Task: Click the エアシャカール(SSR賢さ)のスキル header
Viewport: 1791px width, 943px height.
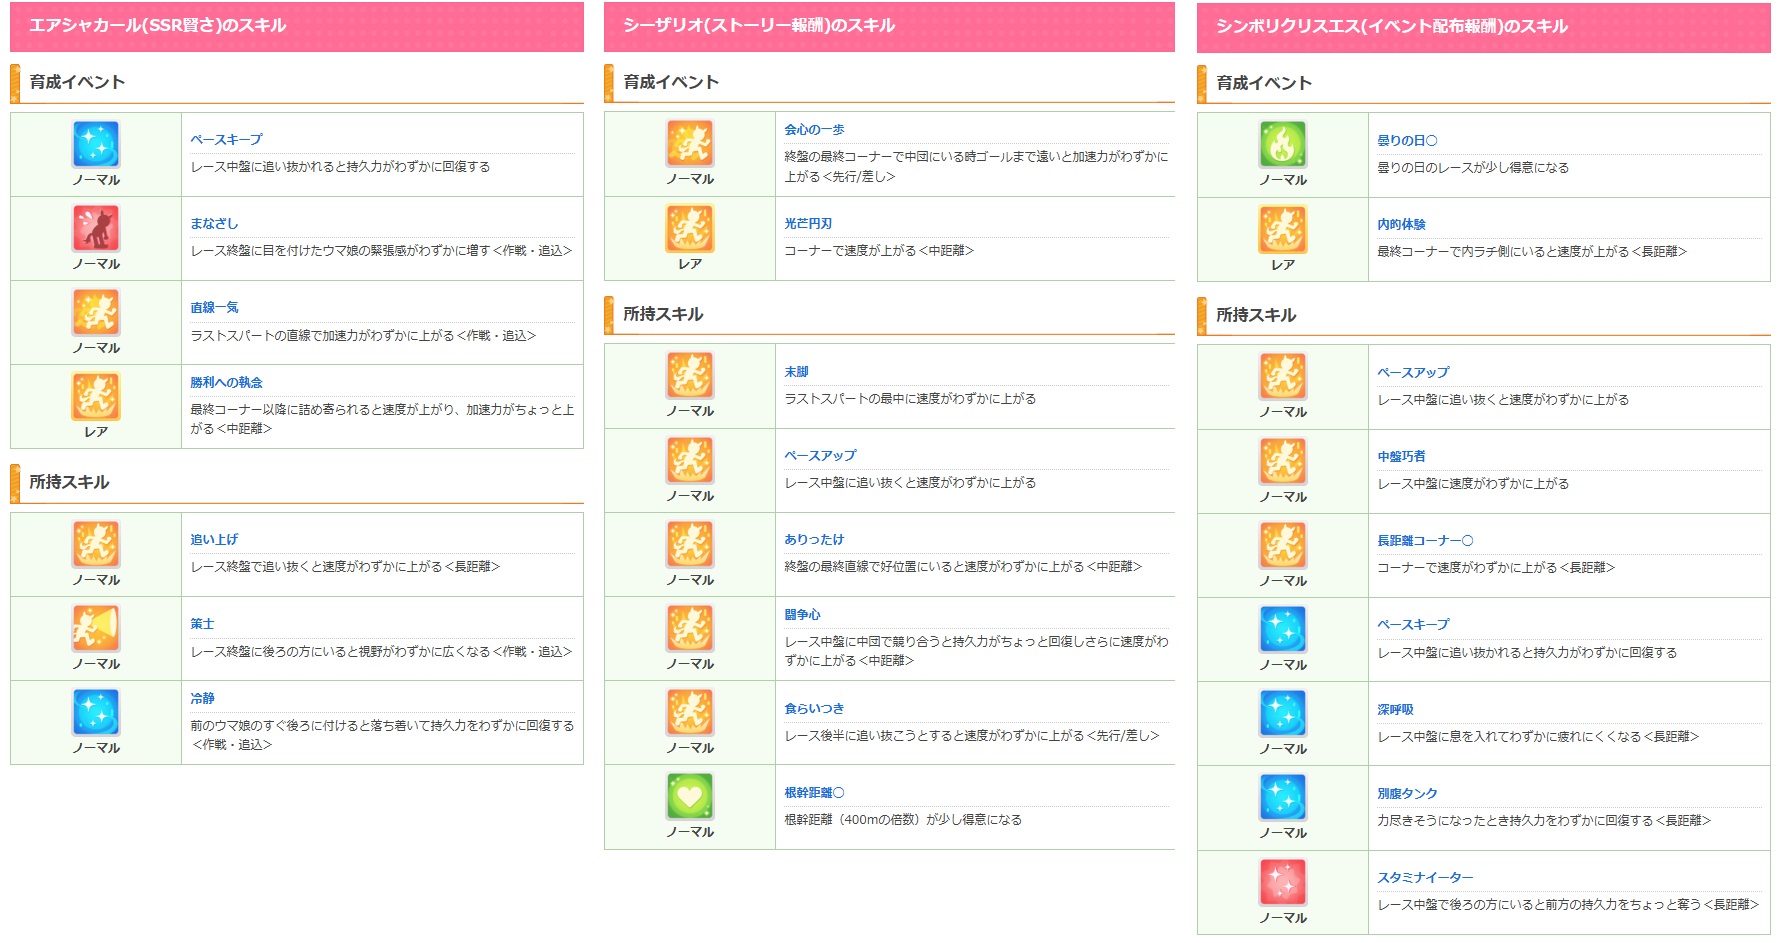Action: pos(297,26)
